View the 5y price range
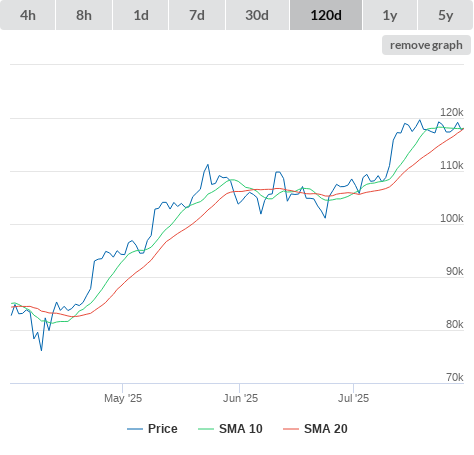Viewport: 474px width, 455px height. [445, 15]
